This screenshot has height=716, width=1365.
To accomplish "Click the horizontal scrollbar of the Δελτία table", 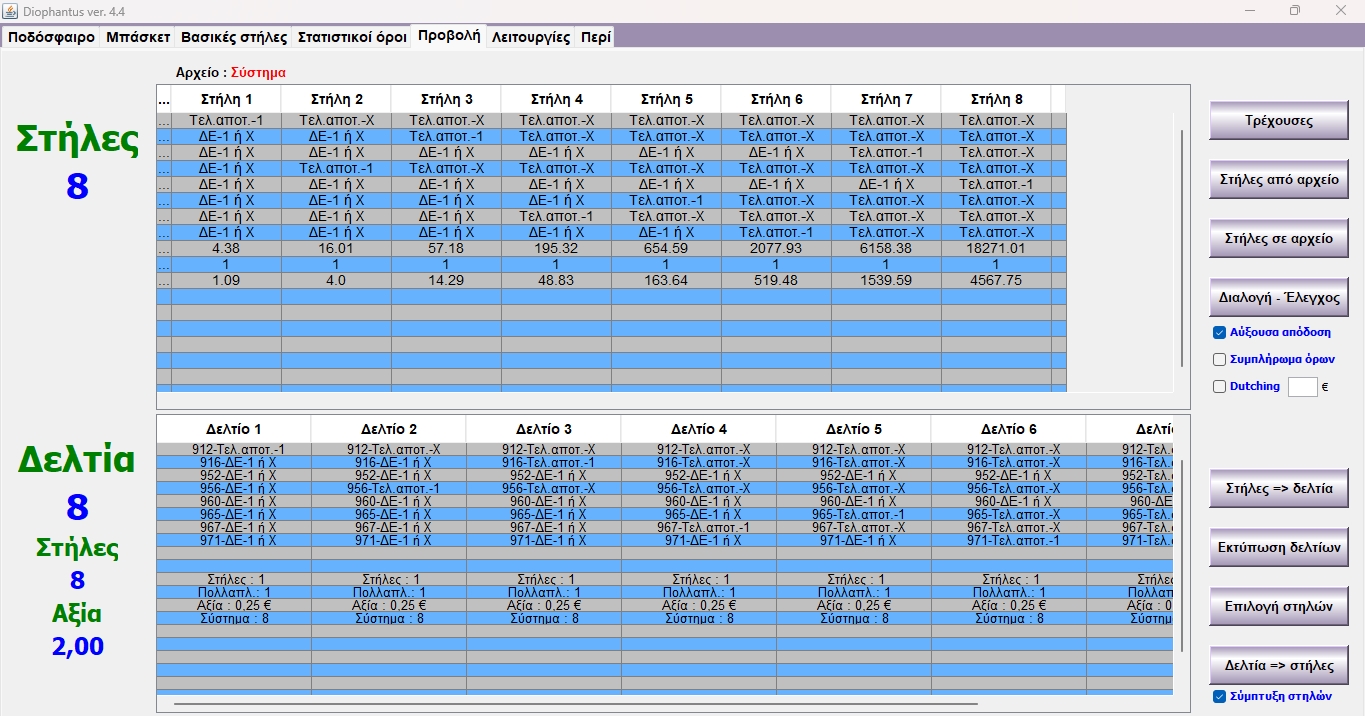I will (x=575, y=704).
